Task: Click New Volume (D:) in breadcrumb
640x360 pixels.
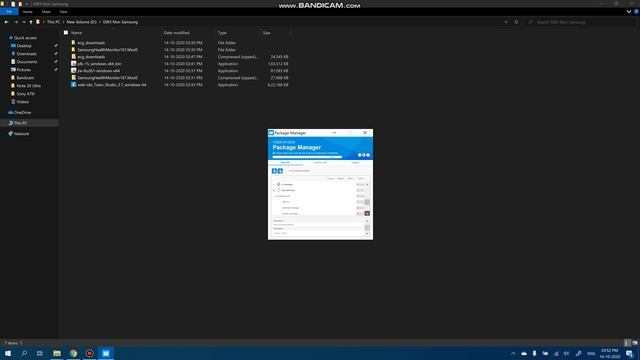Action: 82,22
